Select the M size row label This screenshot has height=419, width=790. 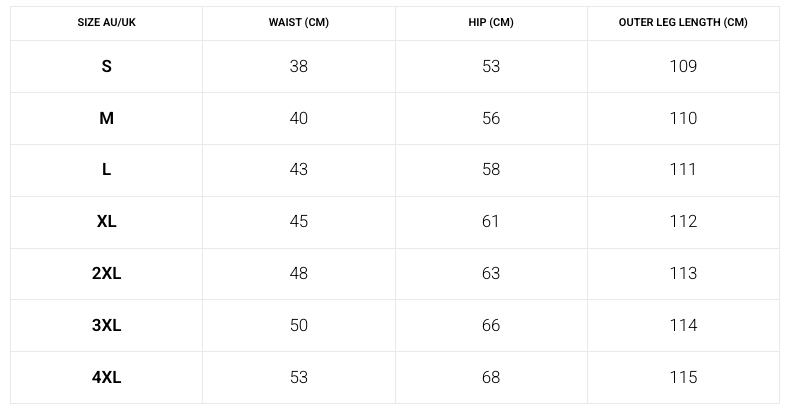[x=106, y=118]
